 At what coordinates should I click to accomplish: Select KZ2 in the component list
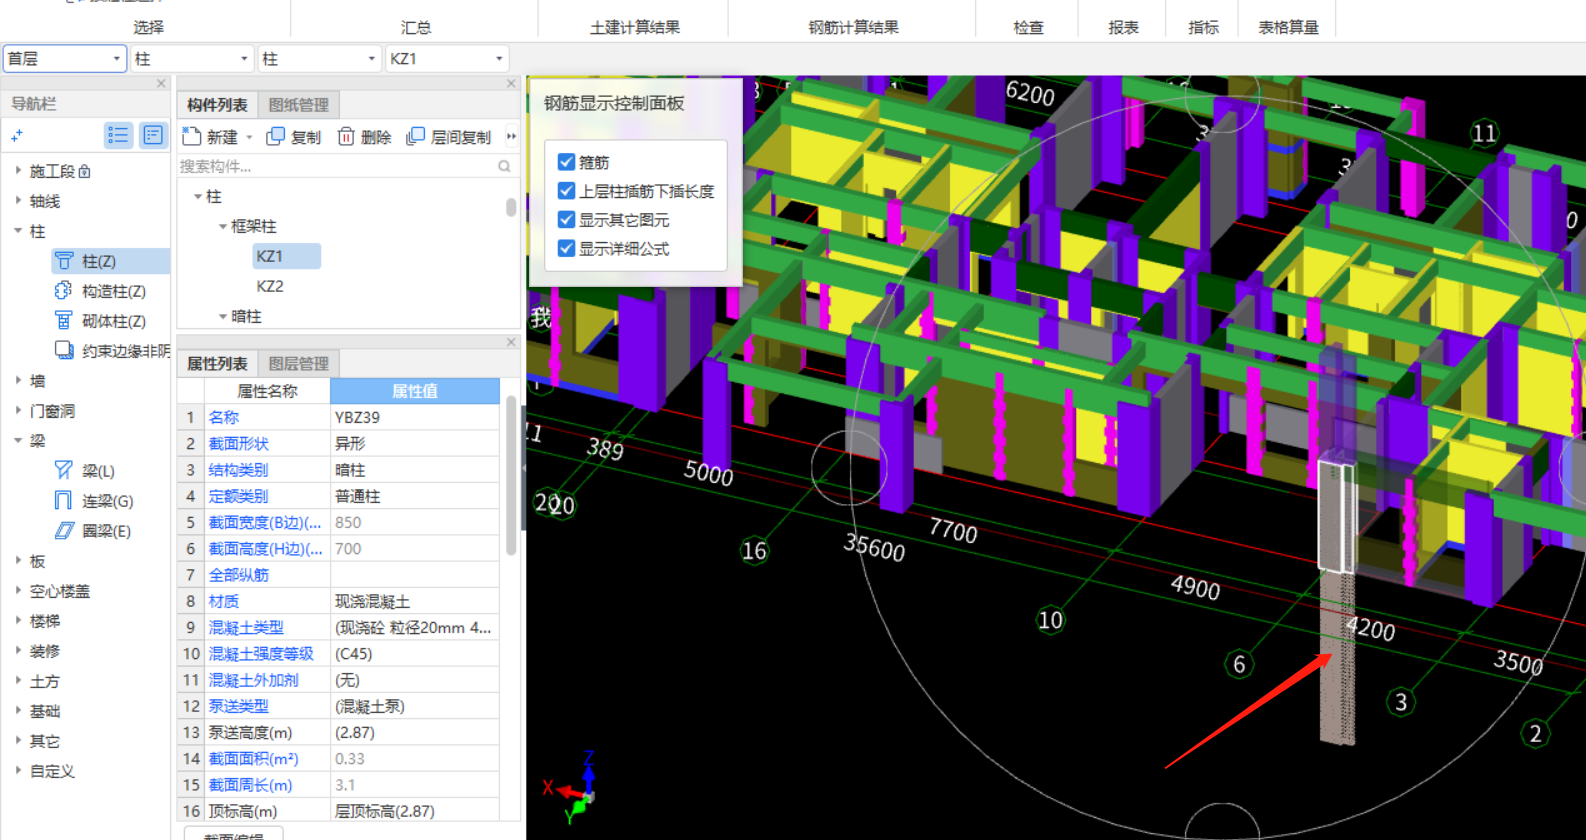pos(270,286)
